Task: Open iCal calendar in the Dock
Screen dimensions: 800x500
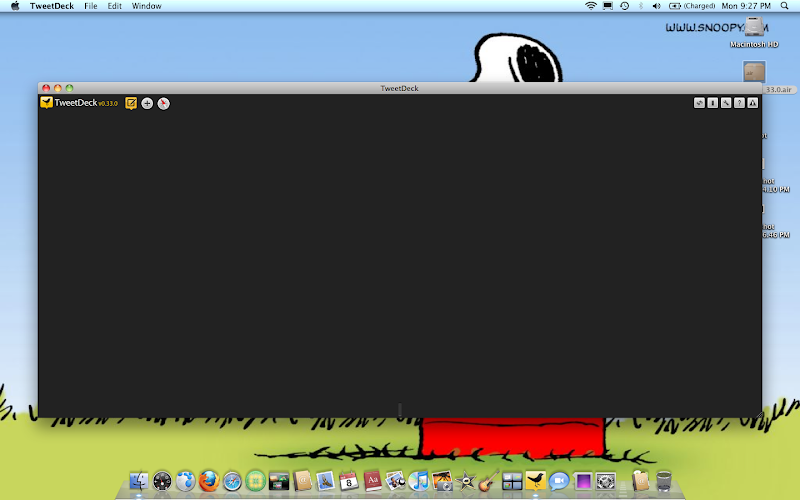Action: pyautogui.click(x=348, y=481)
